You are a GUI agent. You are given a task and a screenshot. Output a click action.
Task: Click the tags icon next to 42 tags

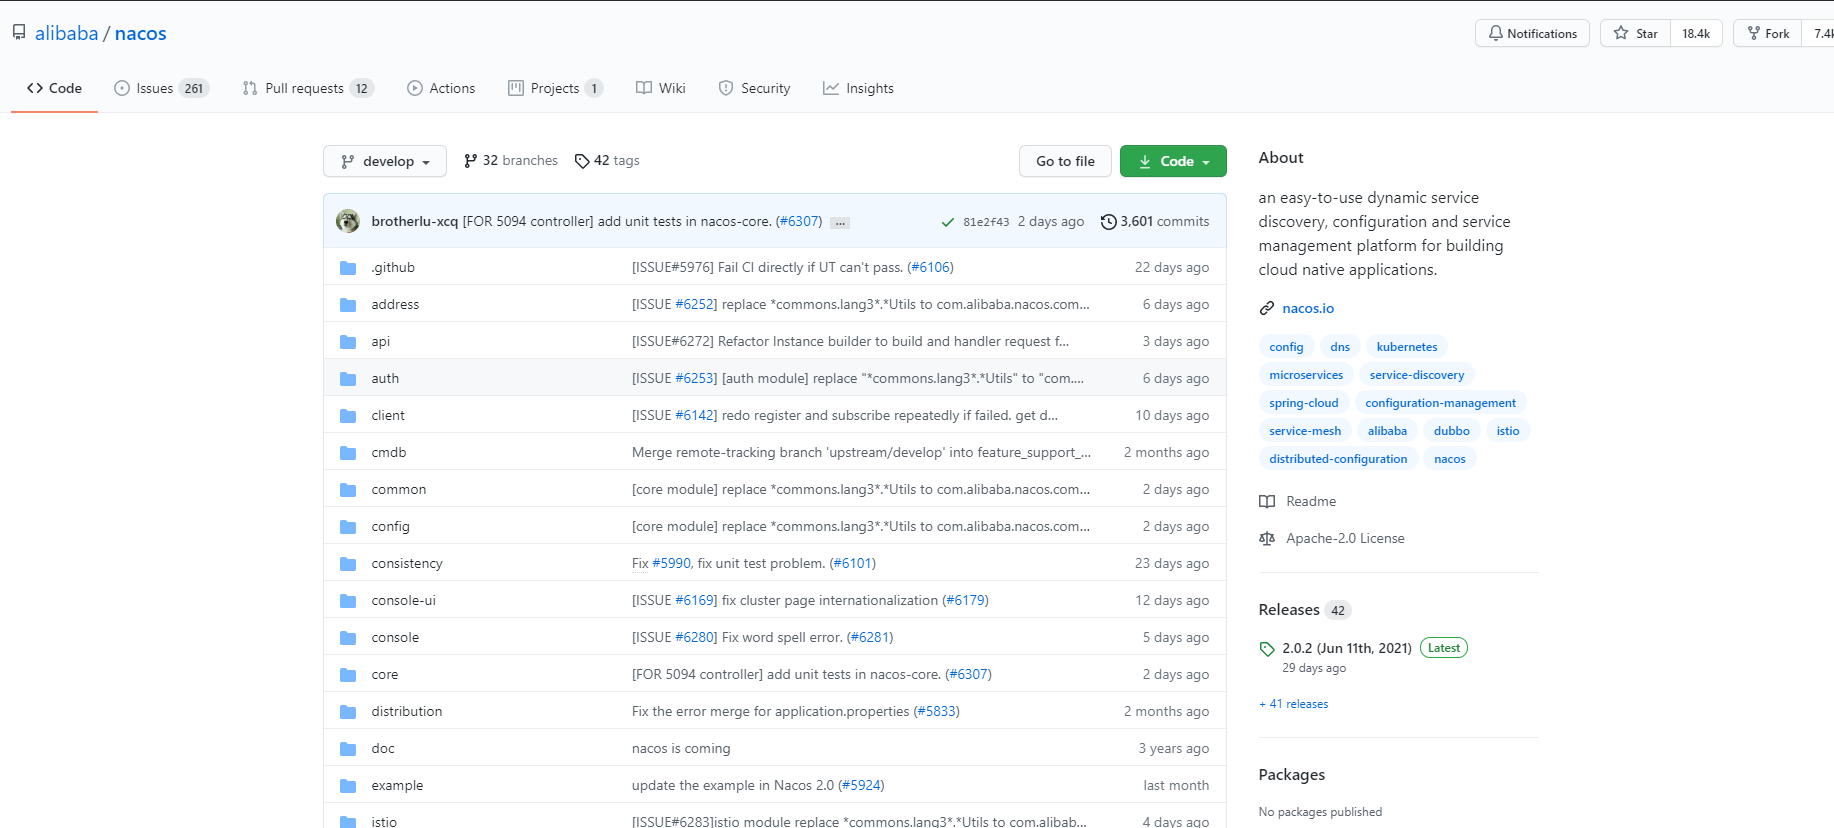point(582,161)
